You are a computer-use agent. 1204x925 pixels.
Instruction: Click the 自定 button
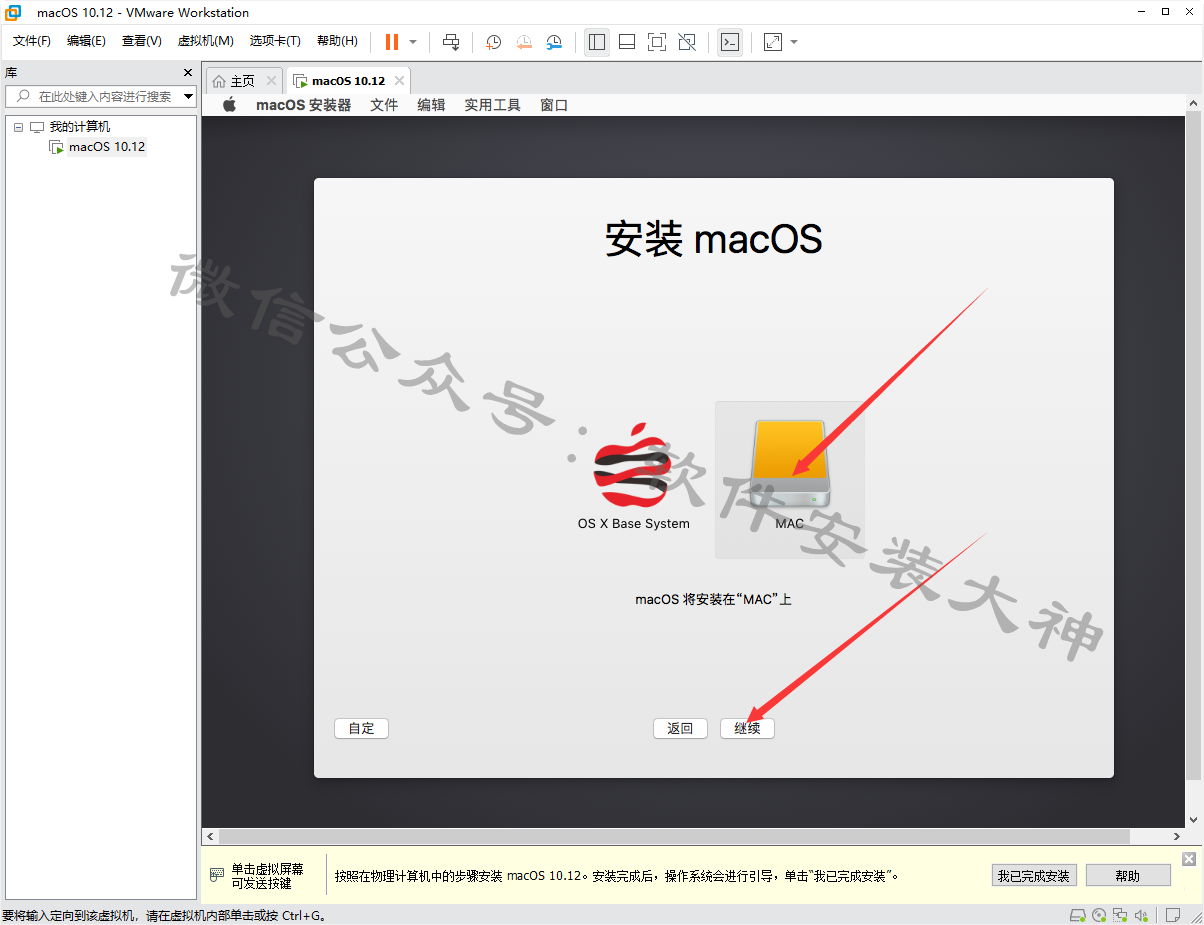pyautogui.click(x=361, y=728)
